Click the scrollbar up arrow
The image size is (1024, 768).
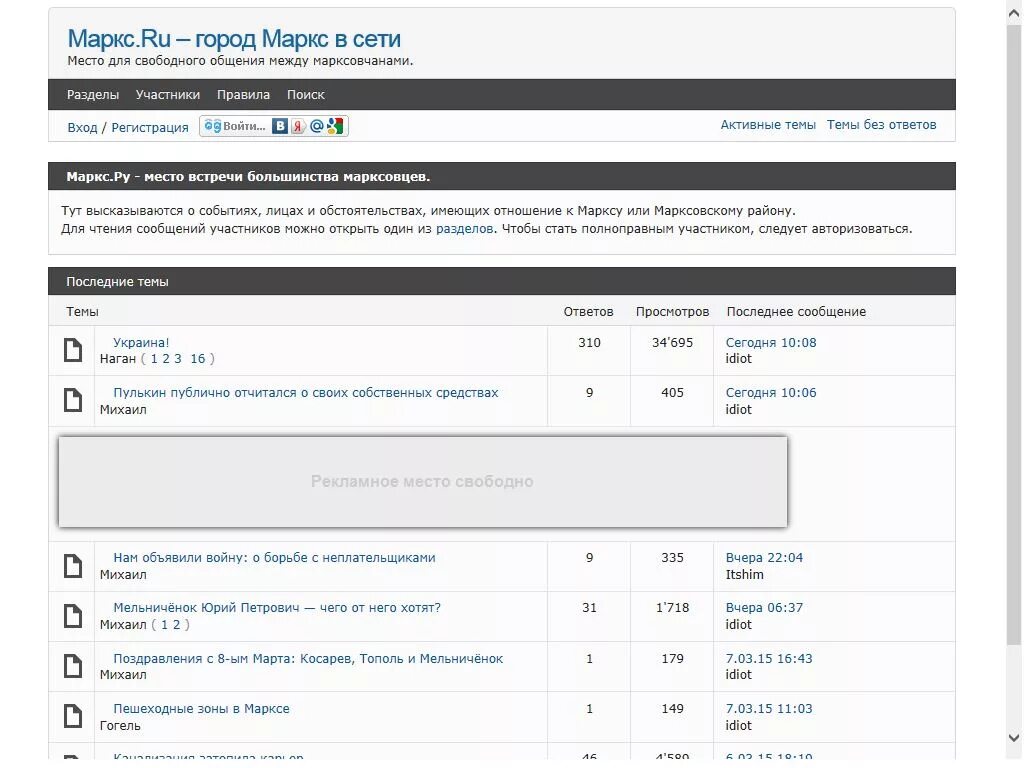click(1014, 12)
